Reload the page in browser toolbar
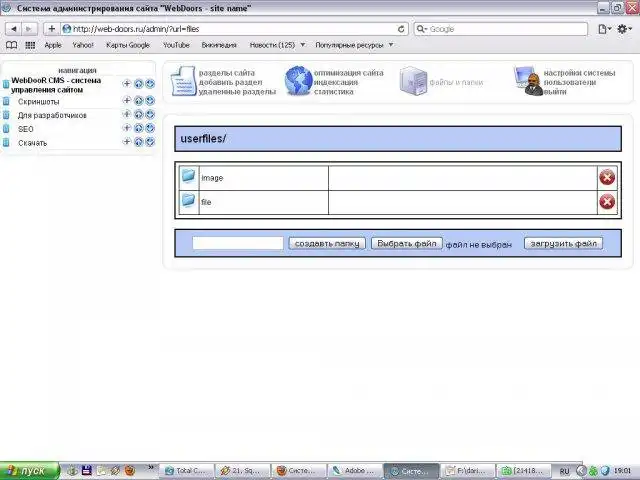The width and height of the screenshot is (640, 480). pyautogui.click(x=401, y=29)
